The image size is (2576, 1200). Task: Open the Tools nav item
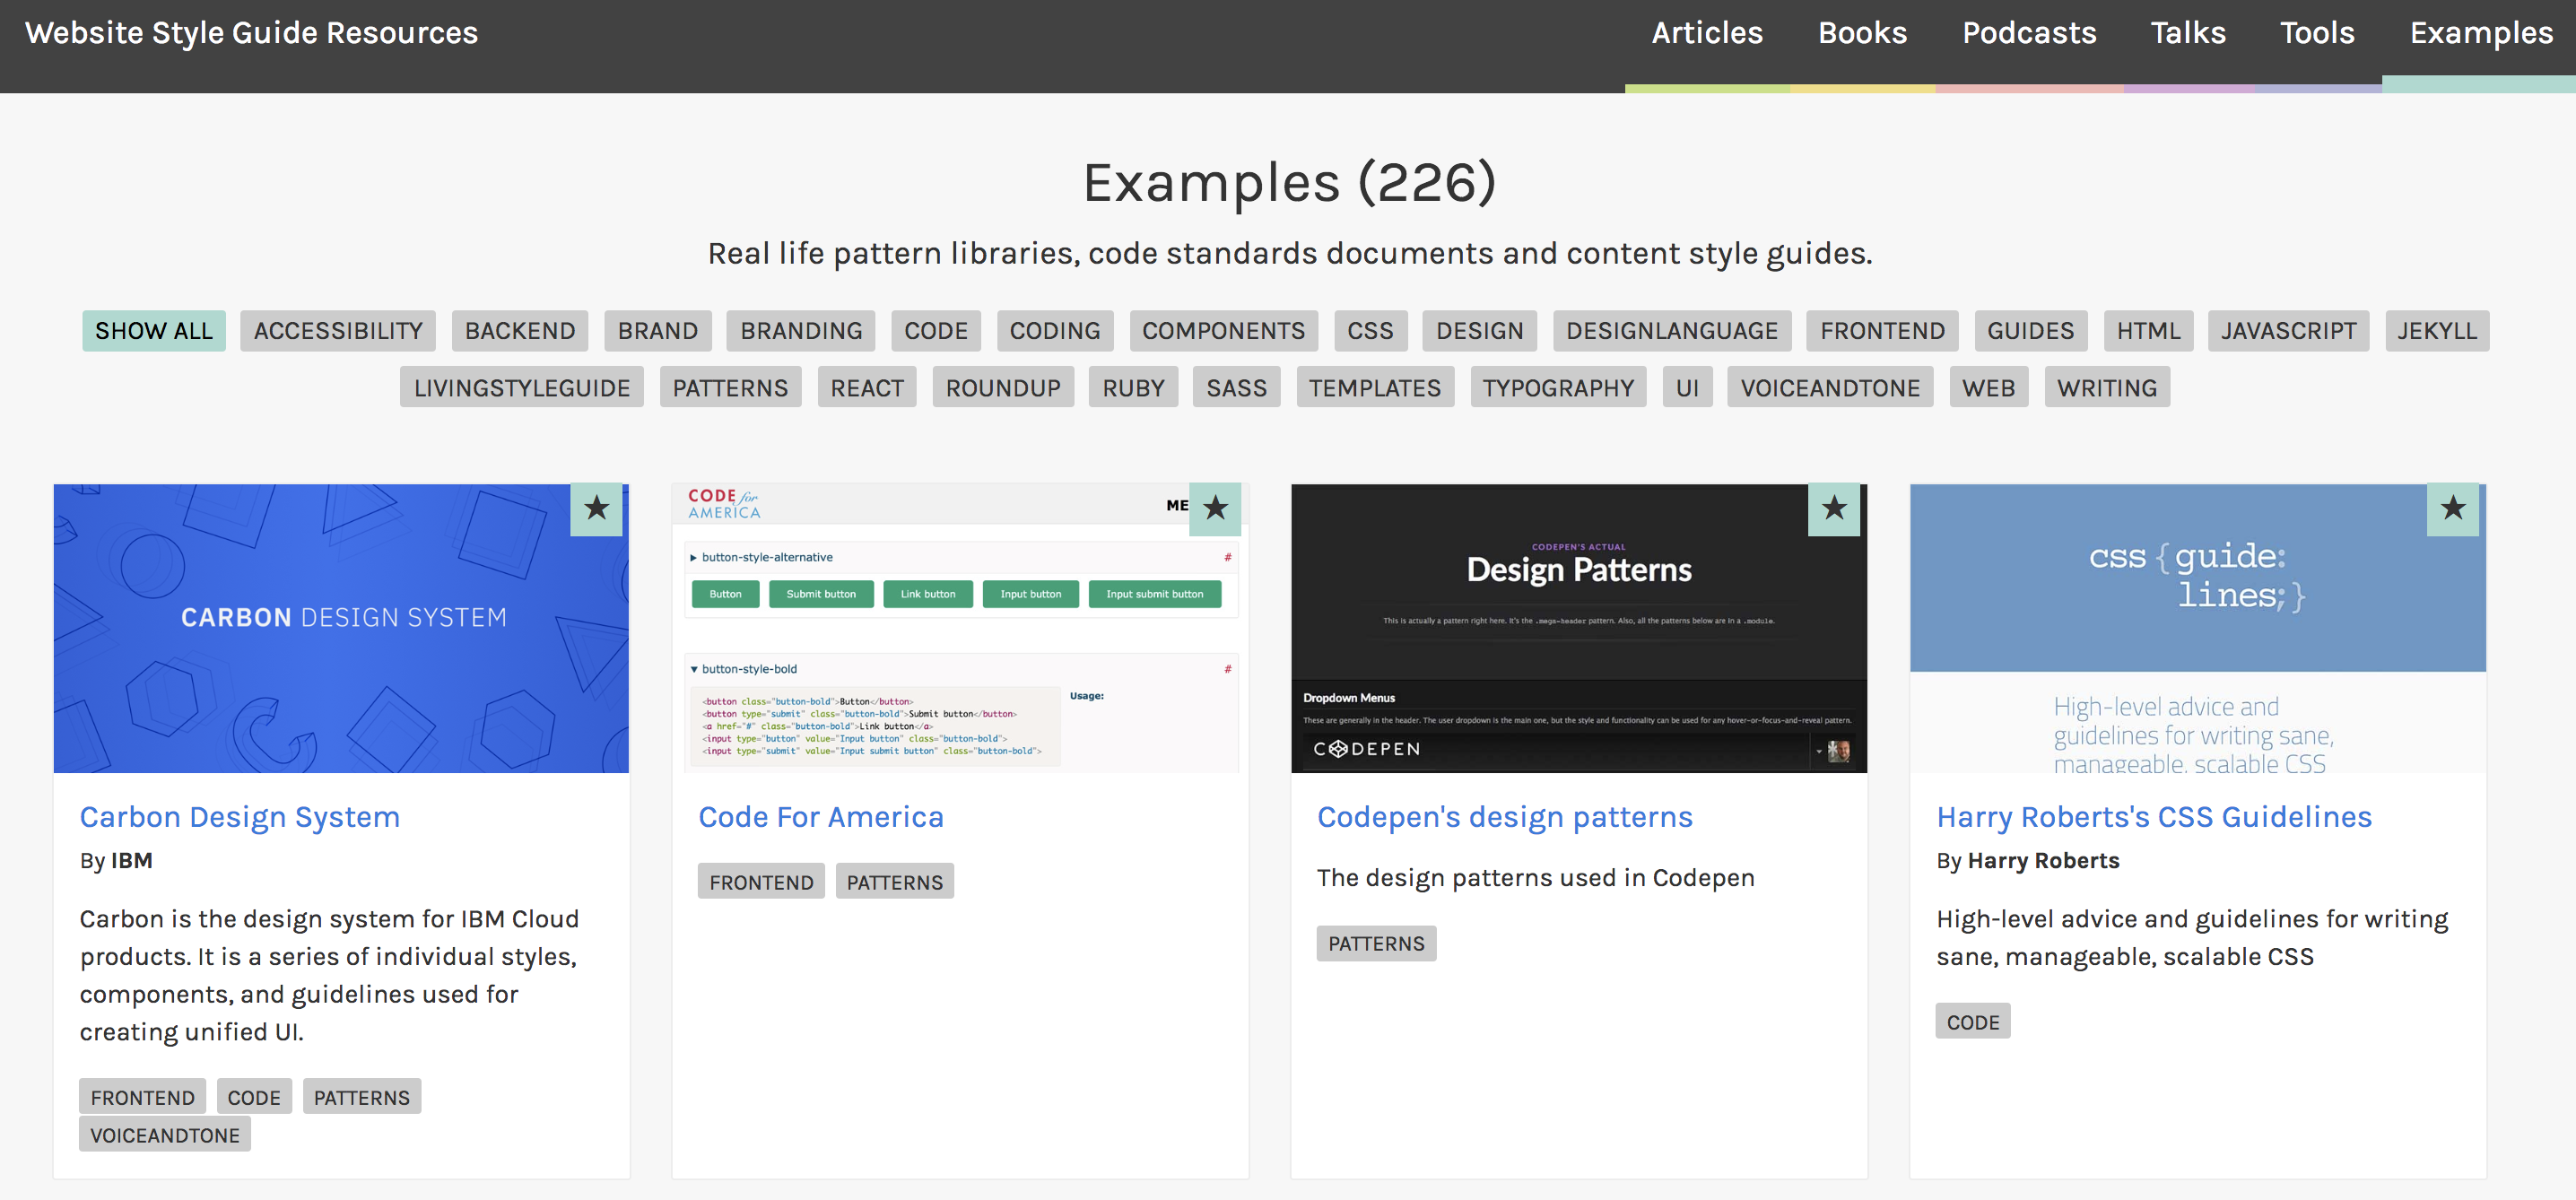pyautogui.click(x=2317, y=33)
